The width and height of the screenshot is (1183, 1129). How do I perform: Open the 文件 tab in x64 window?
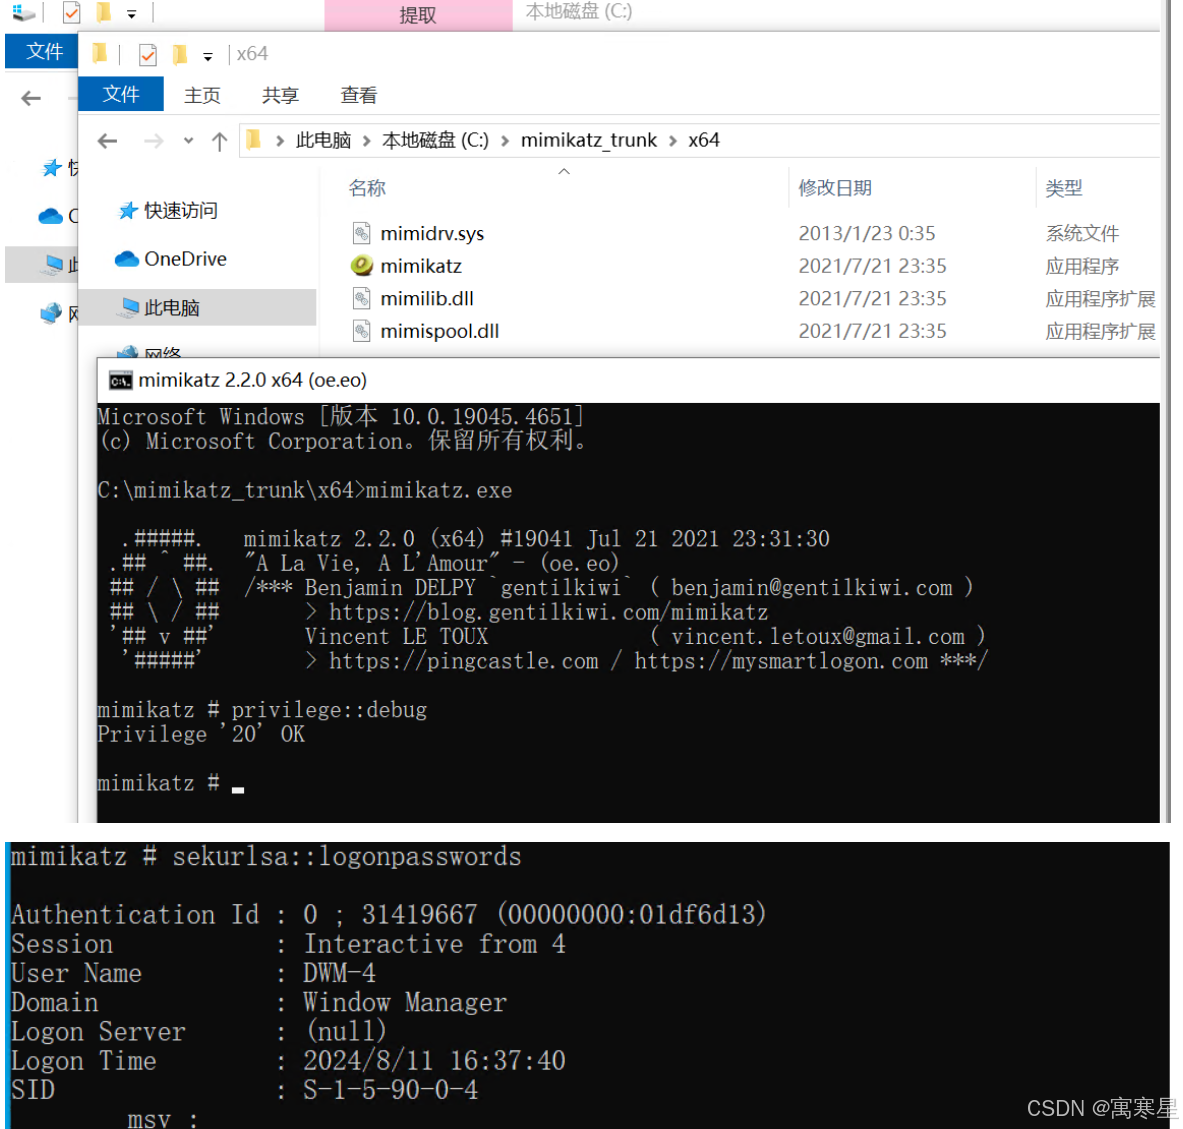tap(121, 94)
